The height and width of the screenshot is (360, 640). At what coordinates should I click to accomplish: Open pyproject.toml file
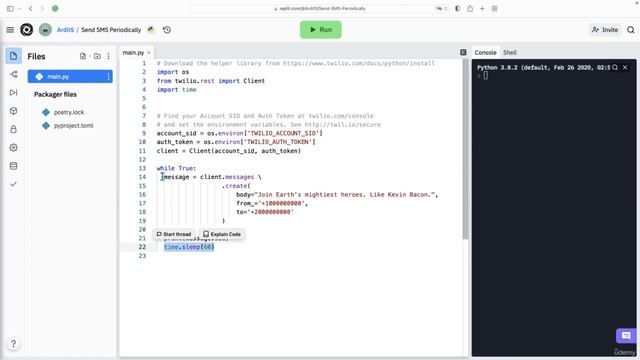pyautogui.click(x=73, y=126)
